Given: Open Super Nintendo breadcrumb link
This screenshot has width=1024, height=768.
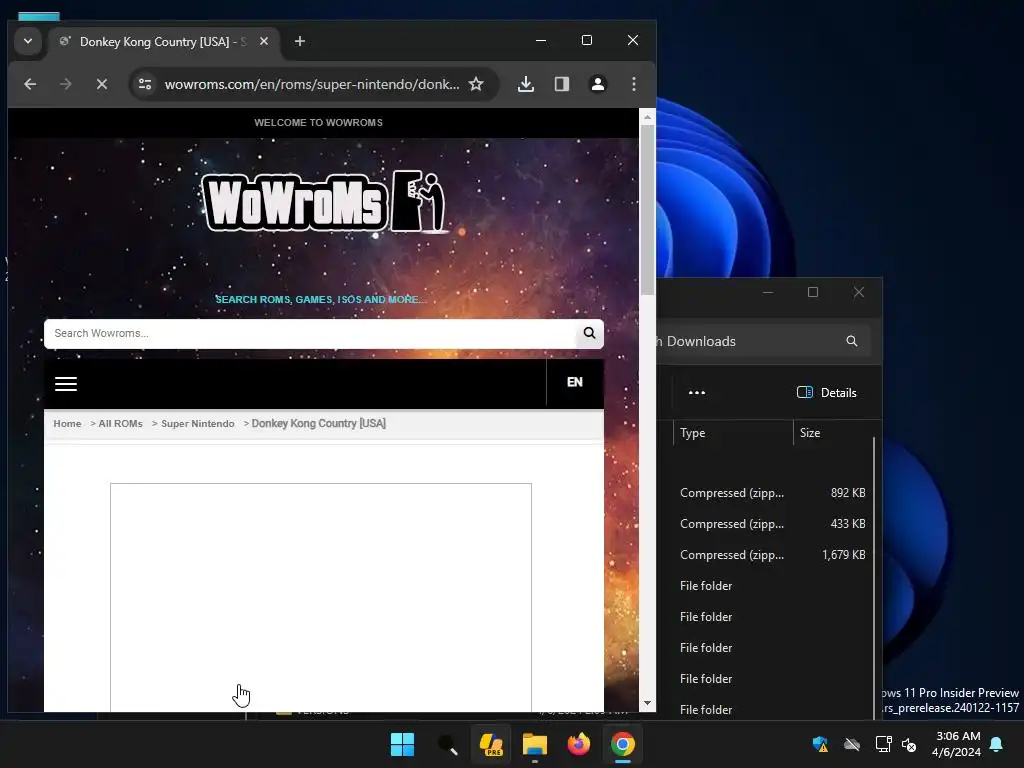Looking at the screenshot, I should 197,424.
